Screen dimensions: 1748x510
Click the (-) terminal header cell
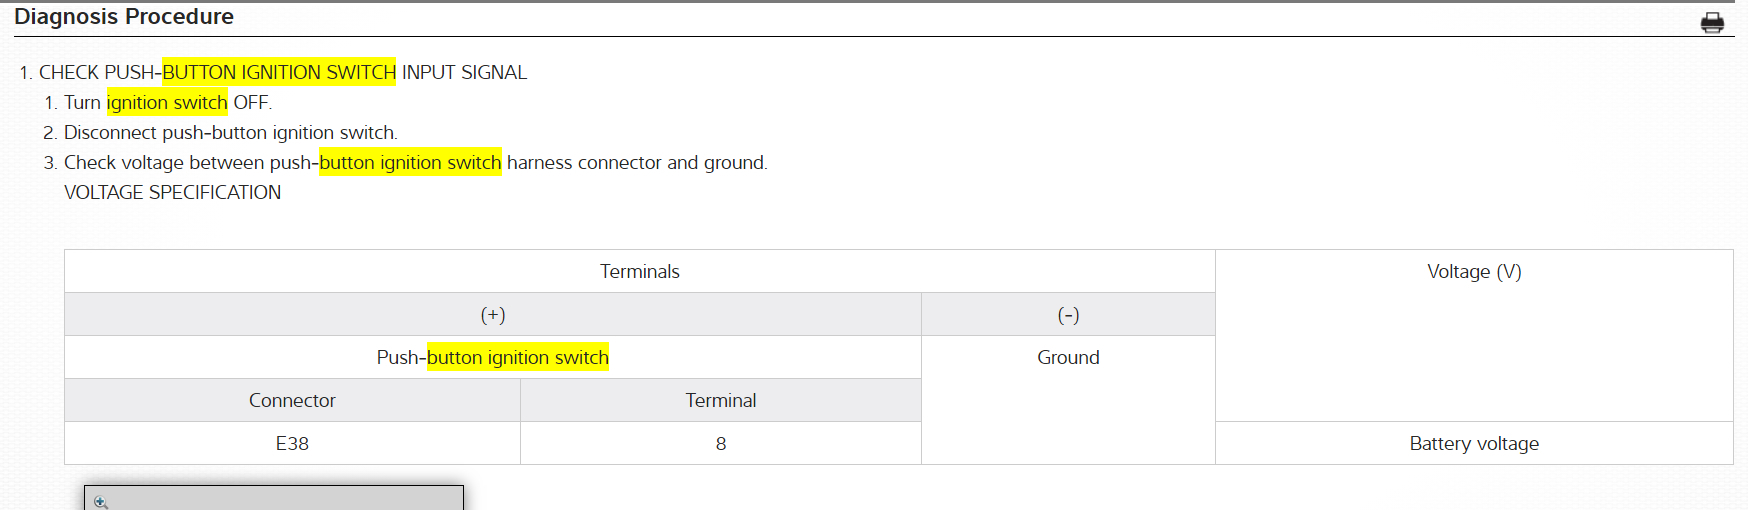click(x=1068, y=314)
